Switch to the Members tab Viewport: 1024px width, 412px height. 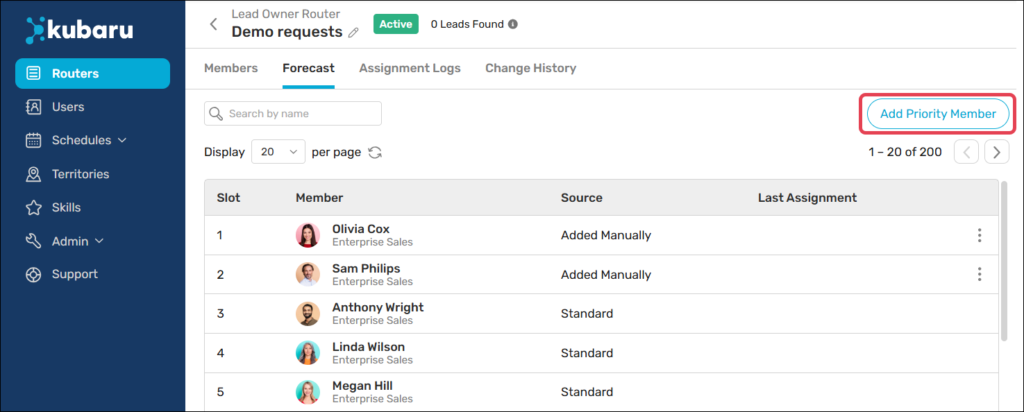(230, 68)
